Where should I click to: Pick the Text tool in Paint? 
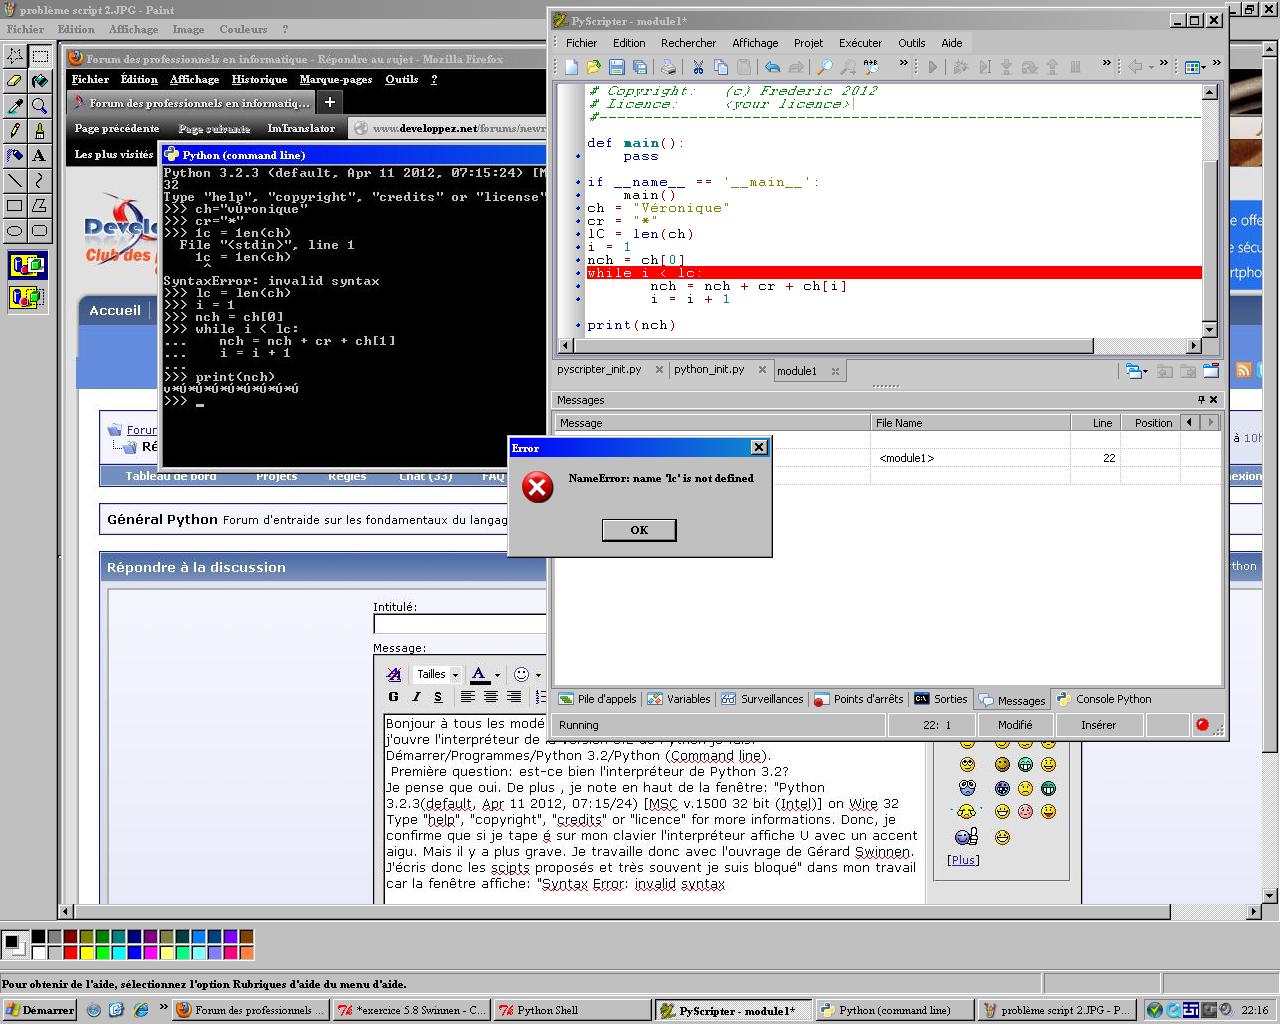pos(39,156)
